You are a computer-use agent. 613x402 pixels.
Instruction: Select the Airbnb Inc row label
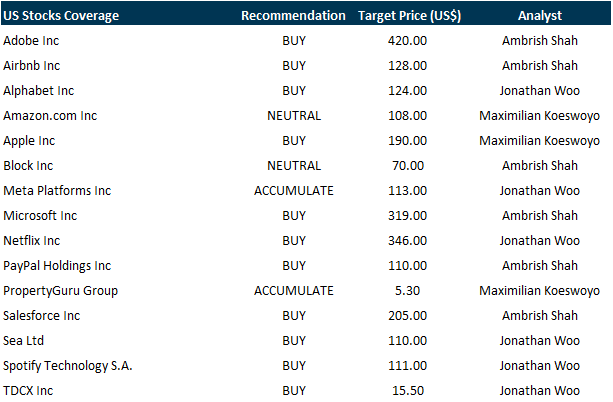tap(32, 66)
